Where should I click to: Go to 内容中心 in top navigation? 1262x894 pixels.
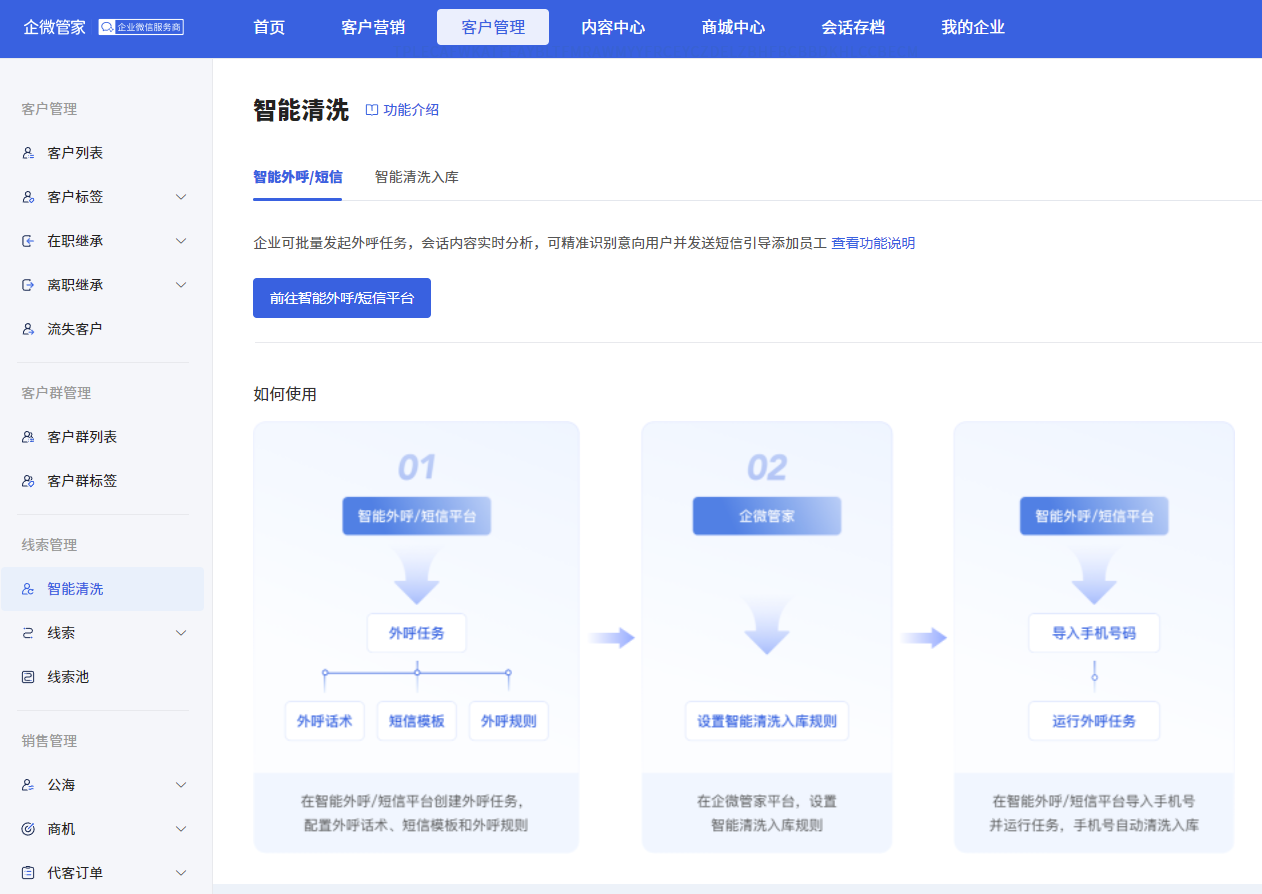[x=613, y=28]
